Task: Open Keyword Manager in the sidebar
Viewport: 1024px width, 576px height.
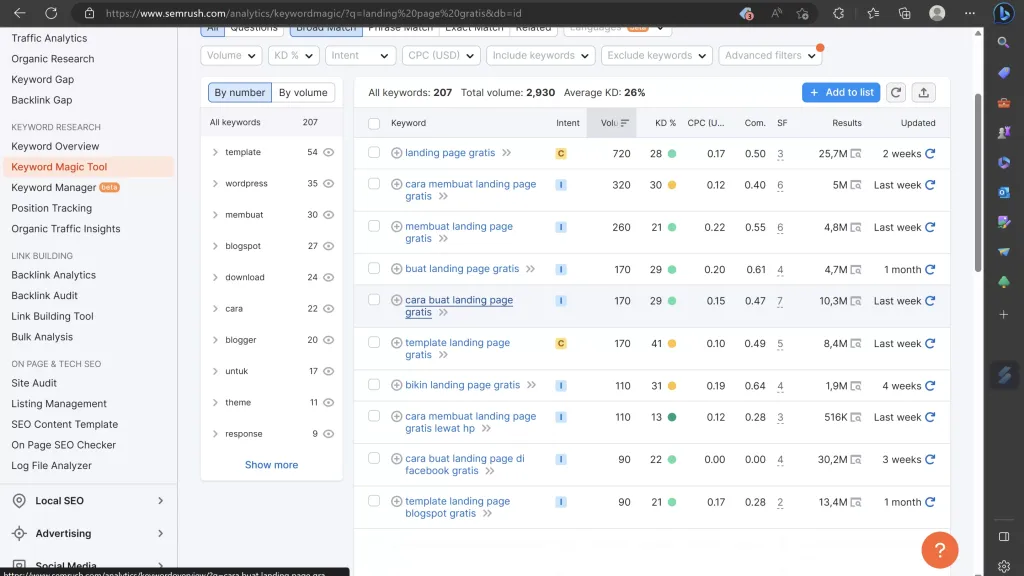Action: [x=54, y=187]
